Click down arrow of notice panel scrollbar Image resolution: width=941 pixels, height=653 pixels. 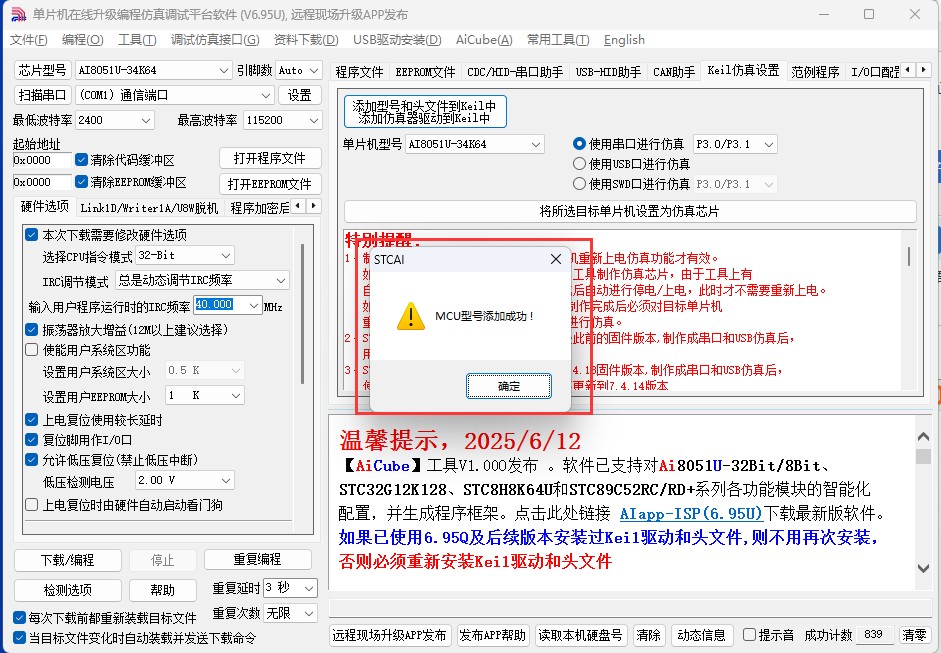point(924,568)
